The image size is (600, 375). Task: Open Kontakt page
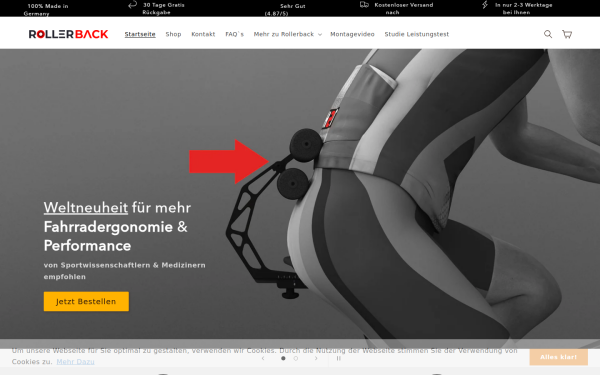click(x=203, y=34)
